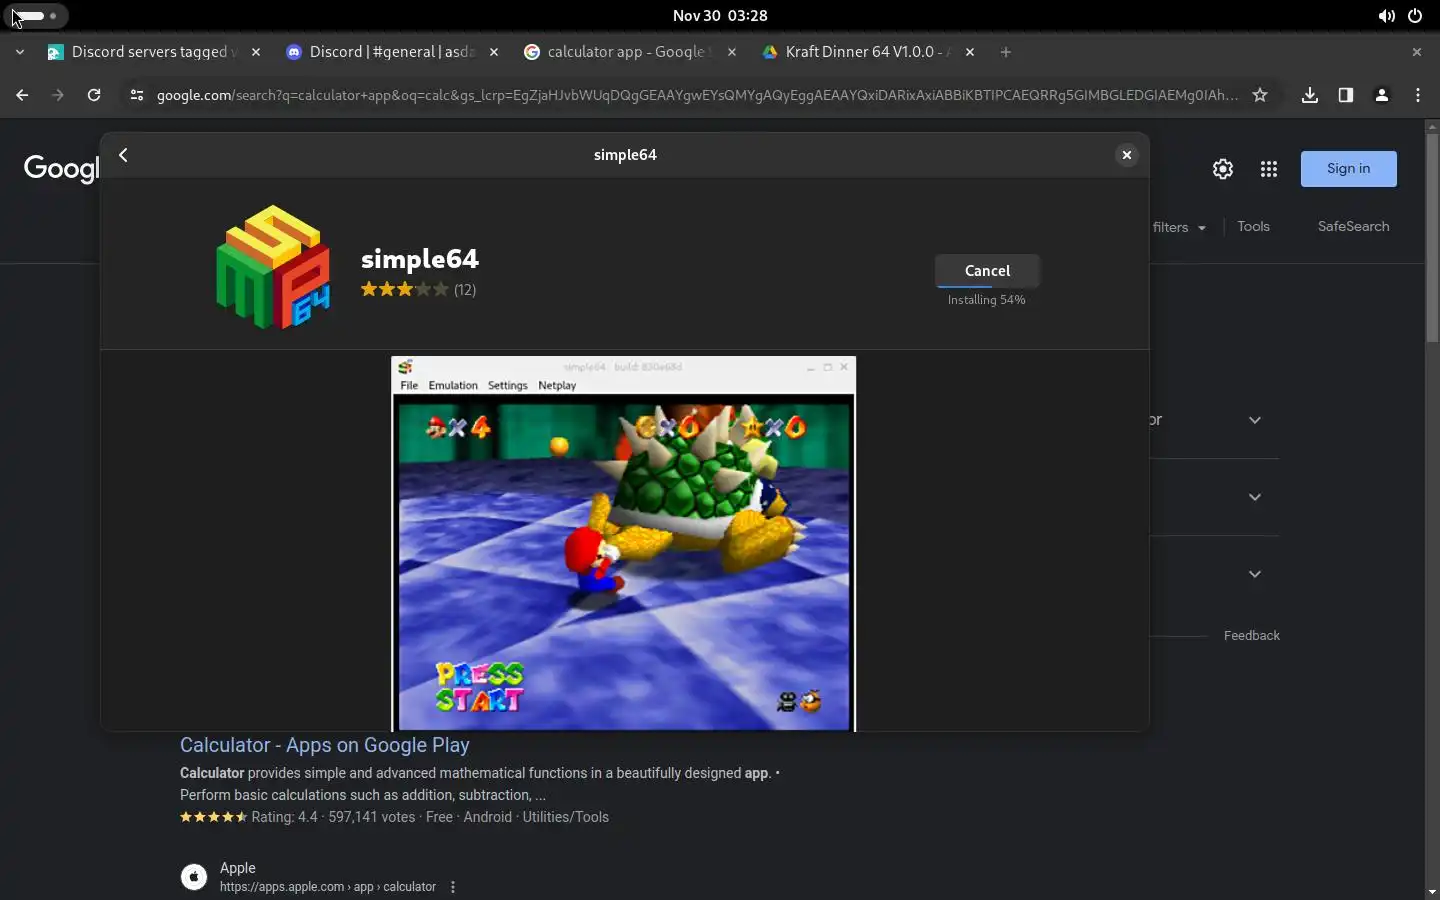Viewport: 1440px width, 900px height.
Task: Close the simple64 dialog
Action: click(x=1126, y=155)
